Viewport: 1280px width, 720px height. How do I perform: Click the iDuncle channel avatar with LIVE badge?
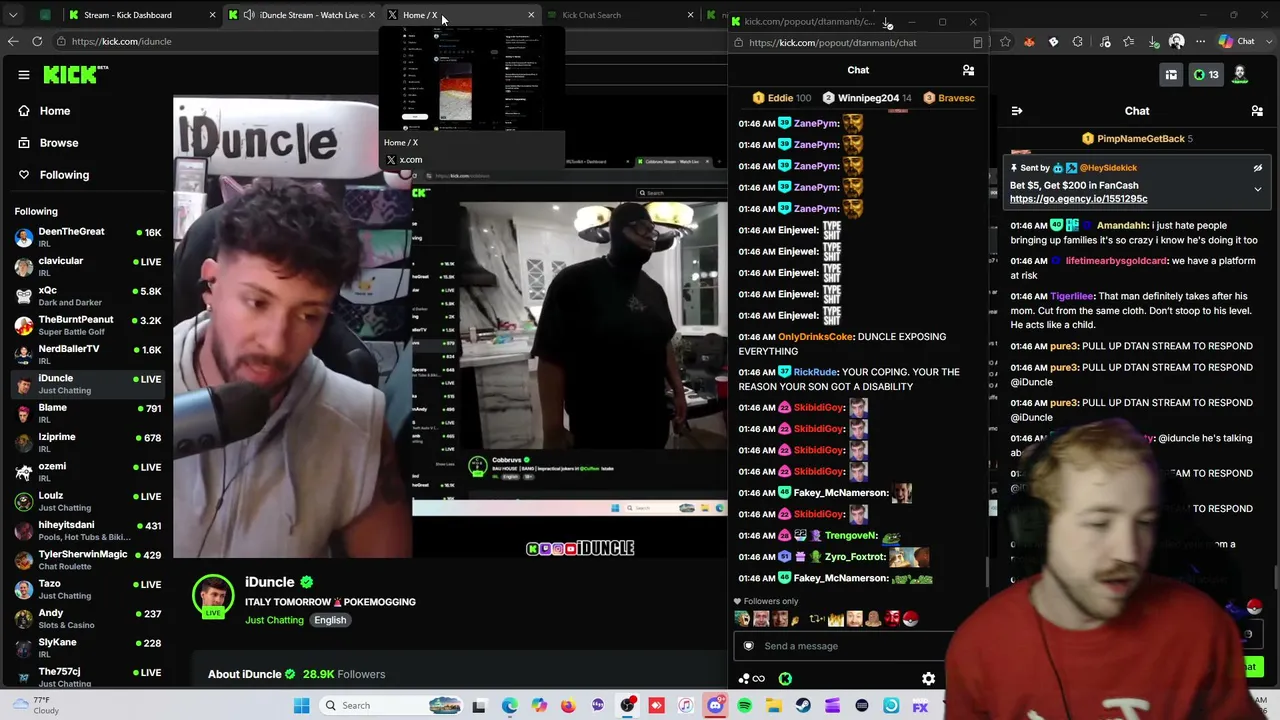213,596
